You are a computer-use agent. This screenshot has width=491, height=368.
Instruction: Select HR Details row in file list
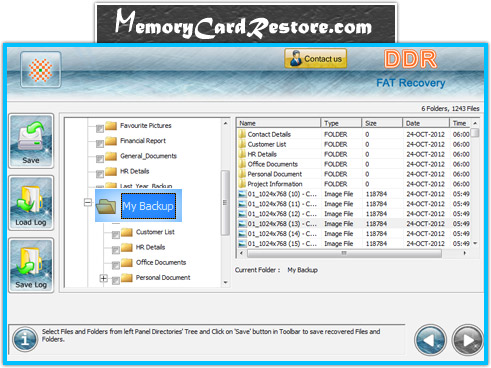[354, 154]
